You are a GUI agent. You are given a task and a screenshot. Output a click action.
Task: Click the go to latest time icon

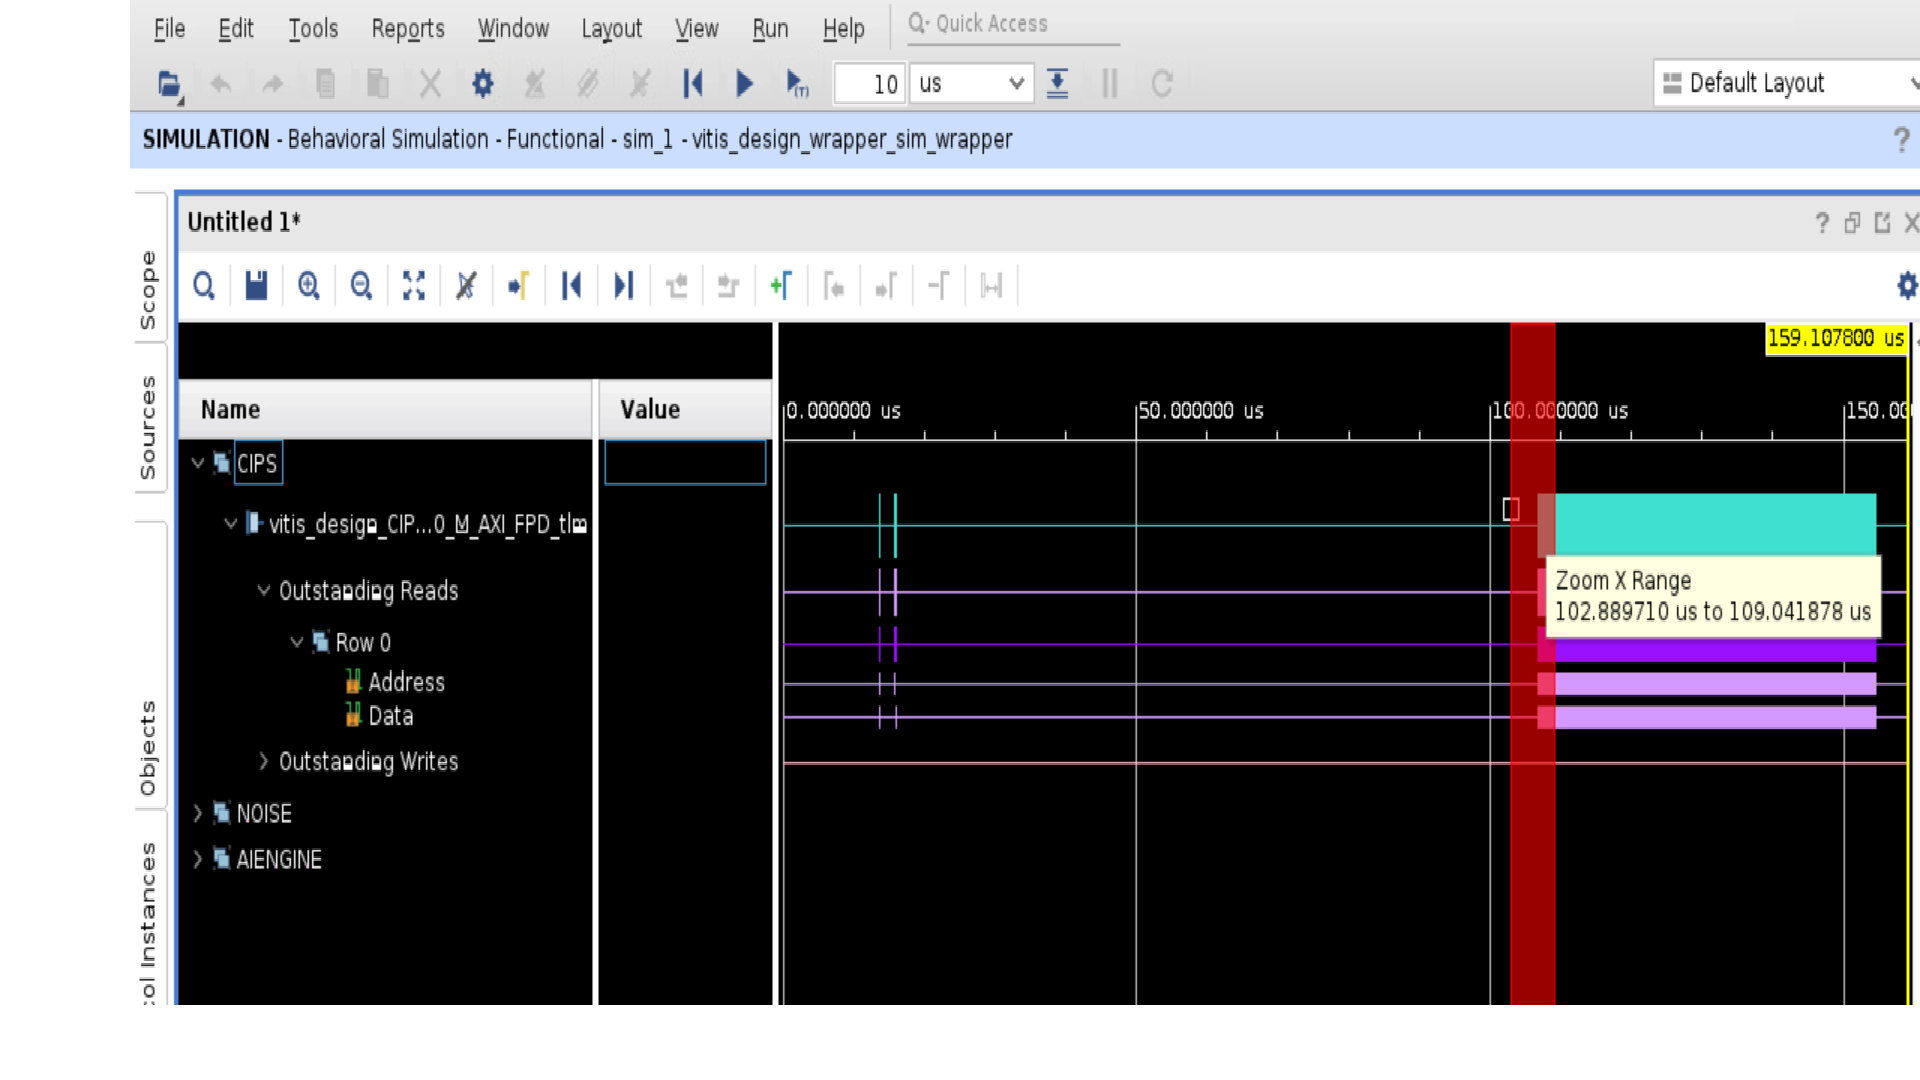(624, 286)
